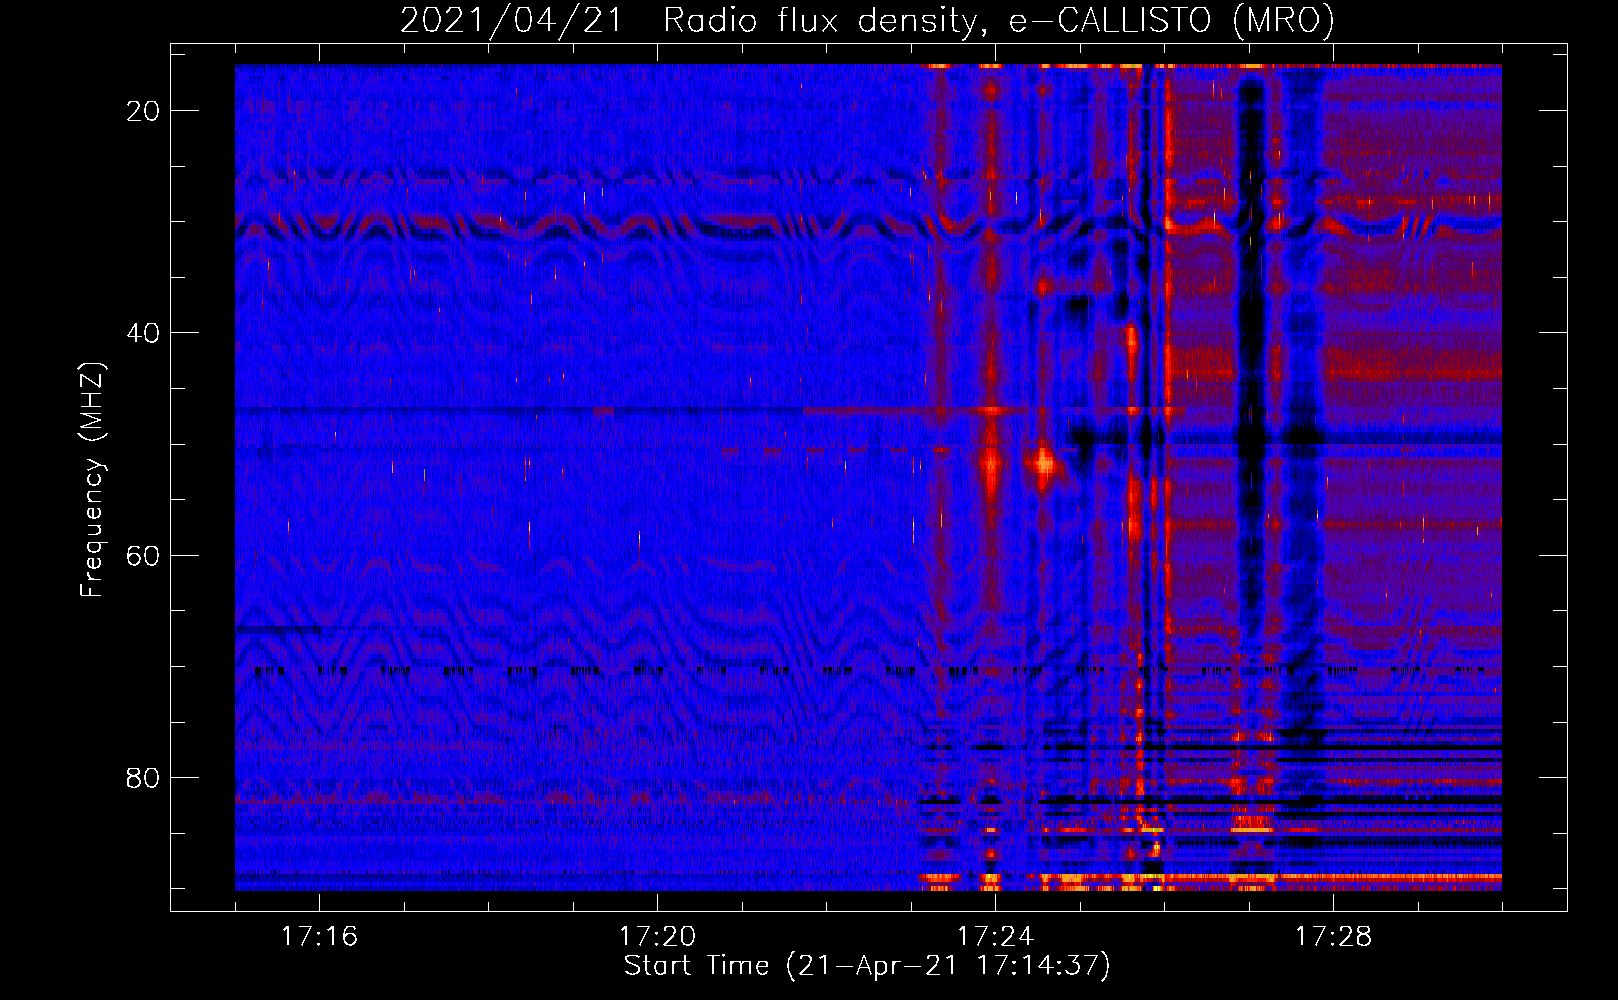This screenshot has height=1000, width=1618.
Task: Click the 40 MHz frequency tick label
Action: pyautogui.click(x=143, y=333)
